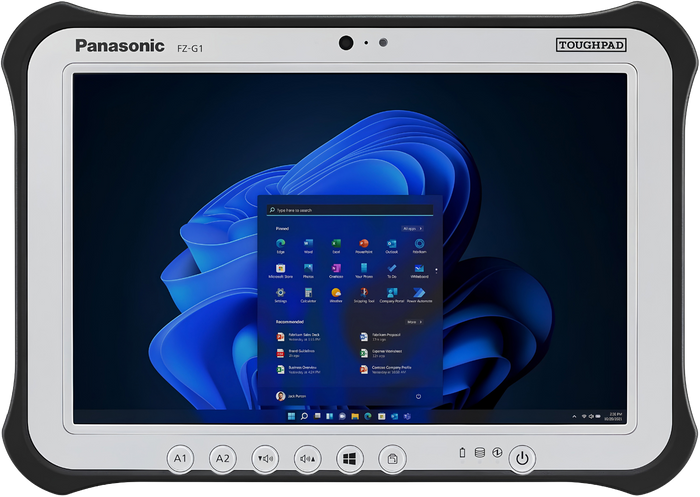This screenshot has width=700, height=497.
Task: Show hidden system tray icons
Action: point(574,417)
